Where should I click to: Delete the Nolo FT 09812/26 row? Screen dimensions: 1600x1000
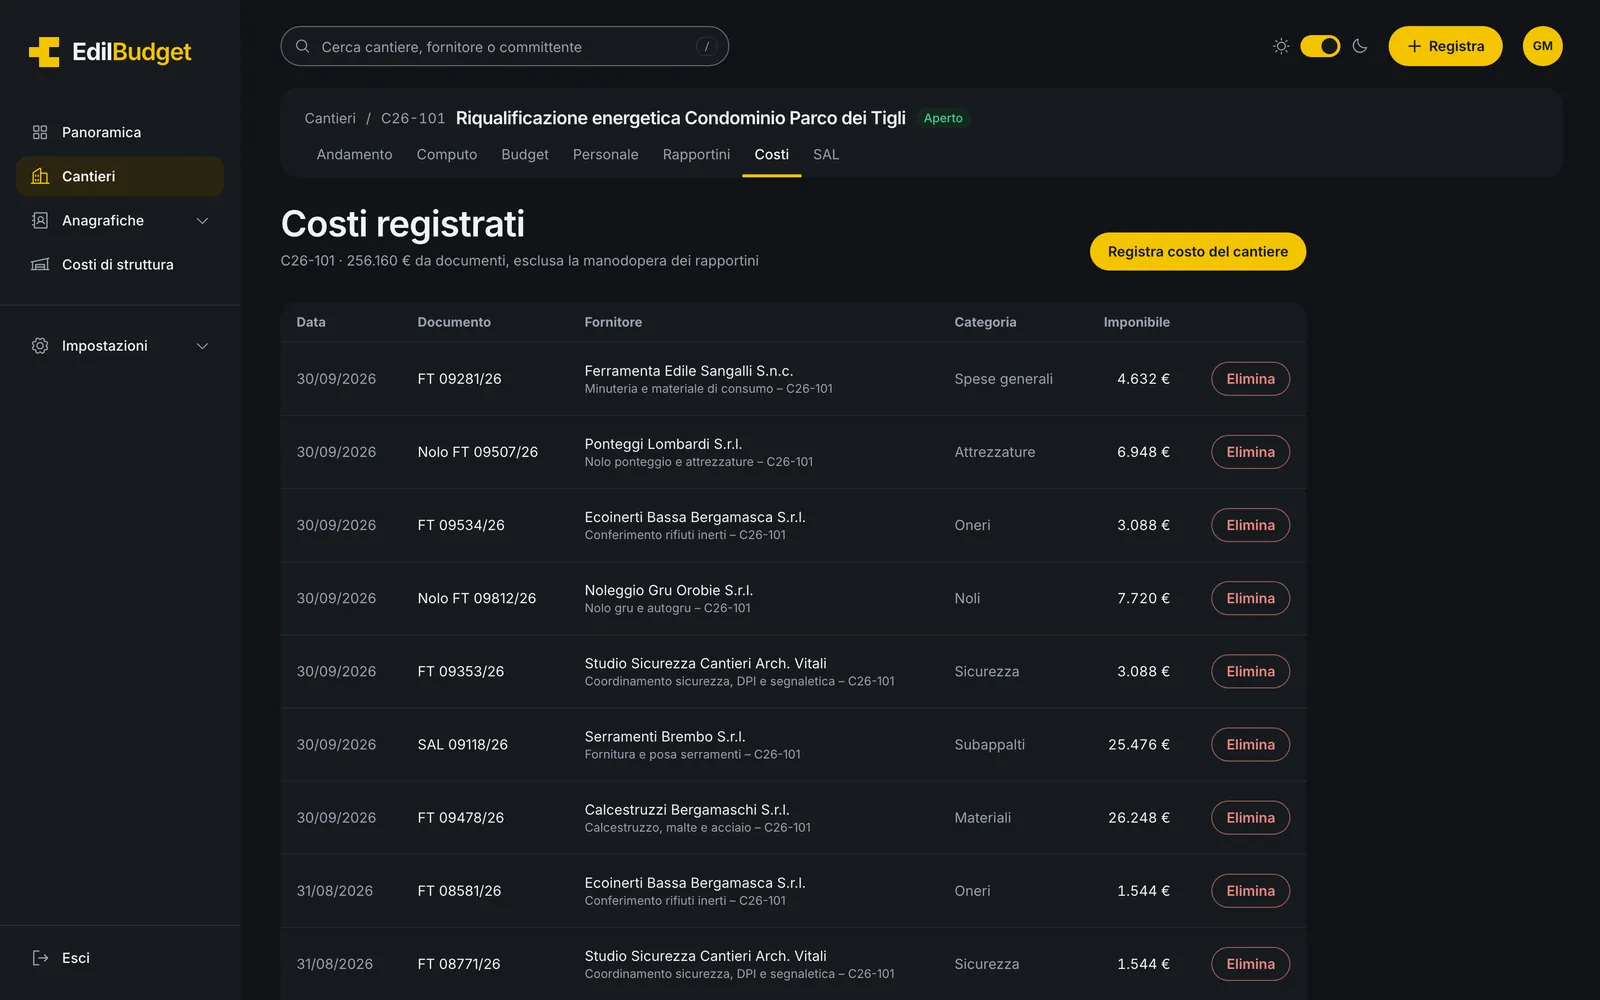pyautogui.click(x=1250, y=598)
